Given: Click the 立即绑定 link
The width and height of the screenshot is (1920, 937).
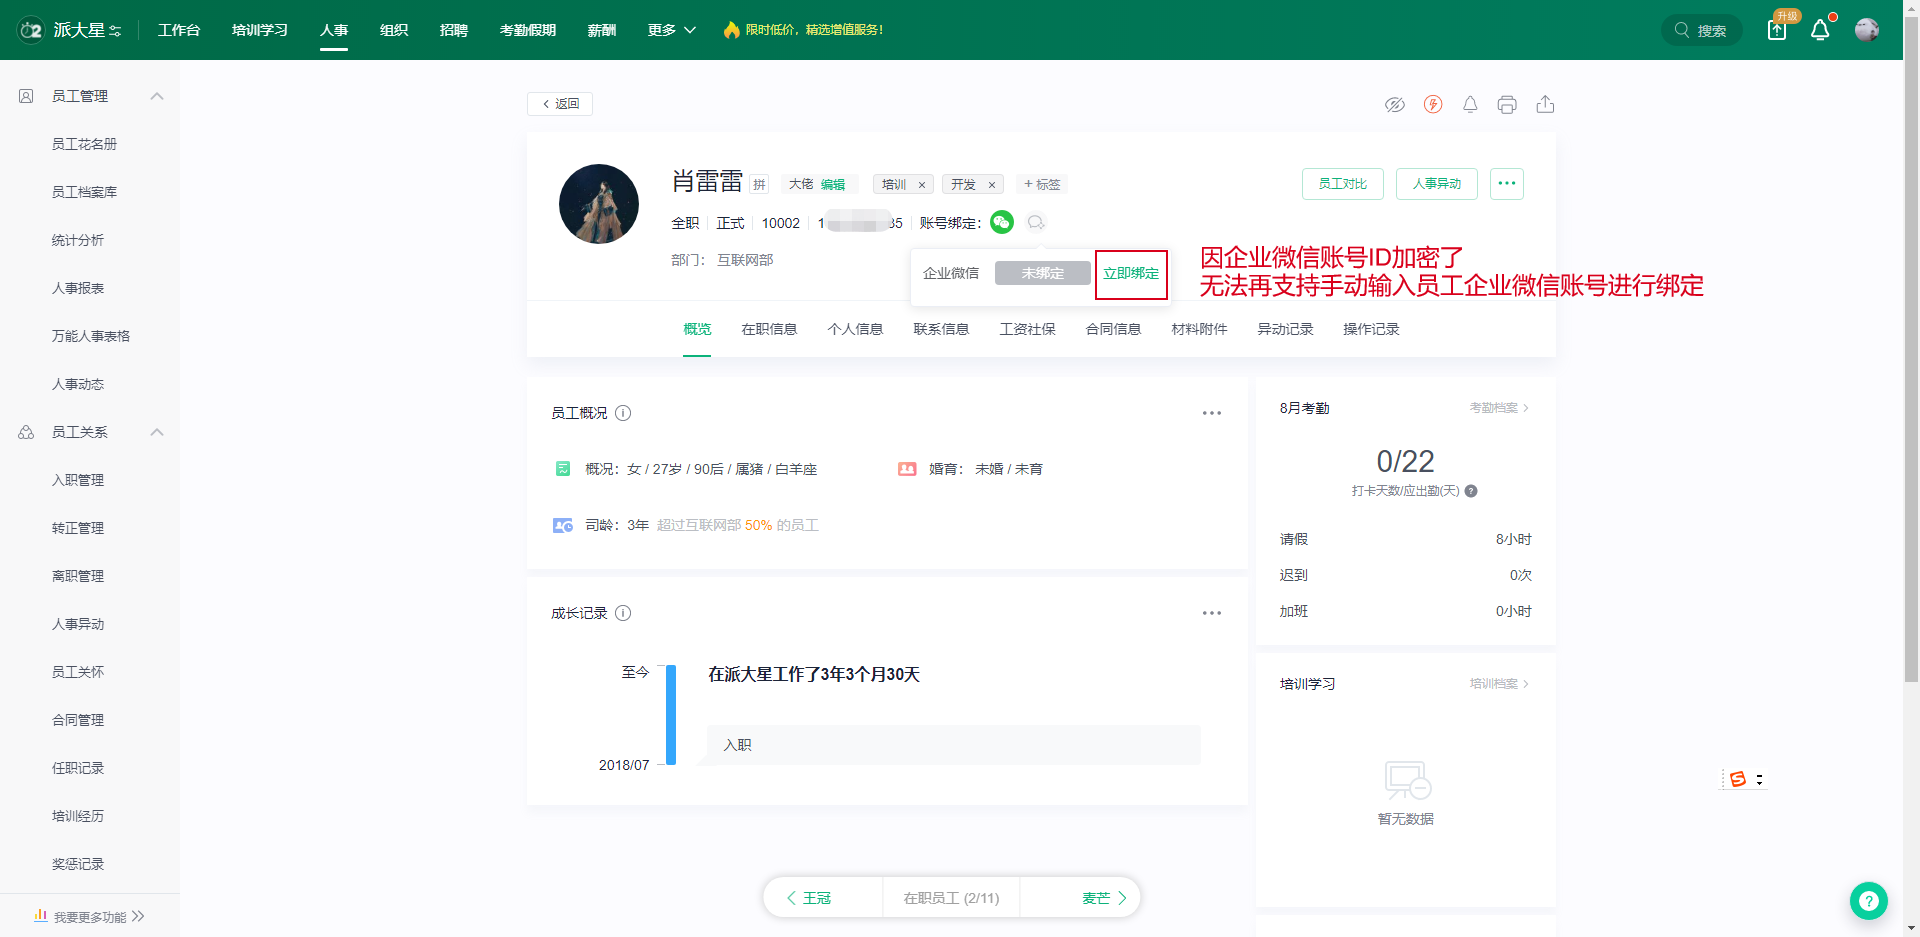Looking at the screenshot, I should 1131,274.
